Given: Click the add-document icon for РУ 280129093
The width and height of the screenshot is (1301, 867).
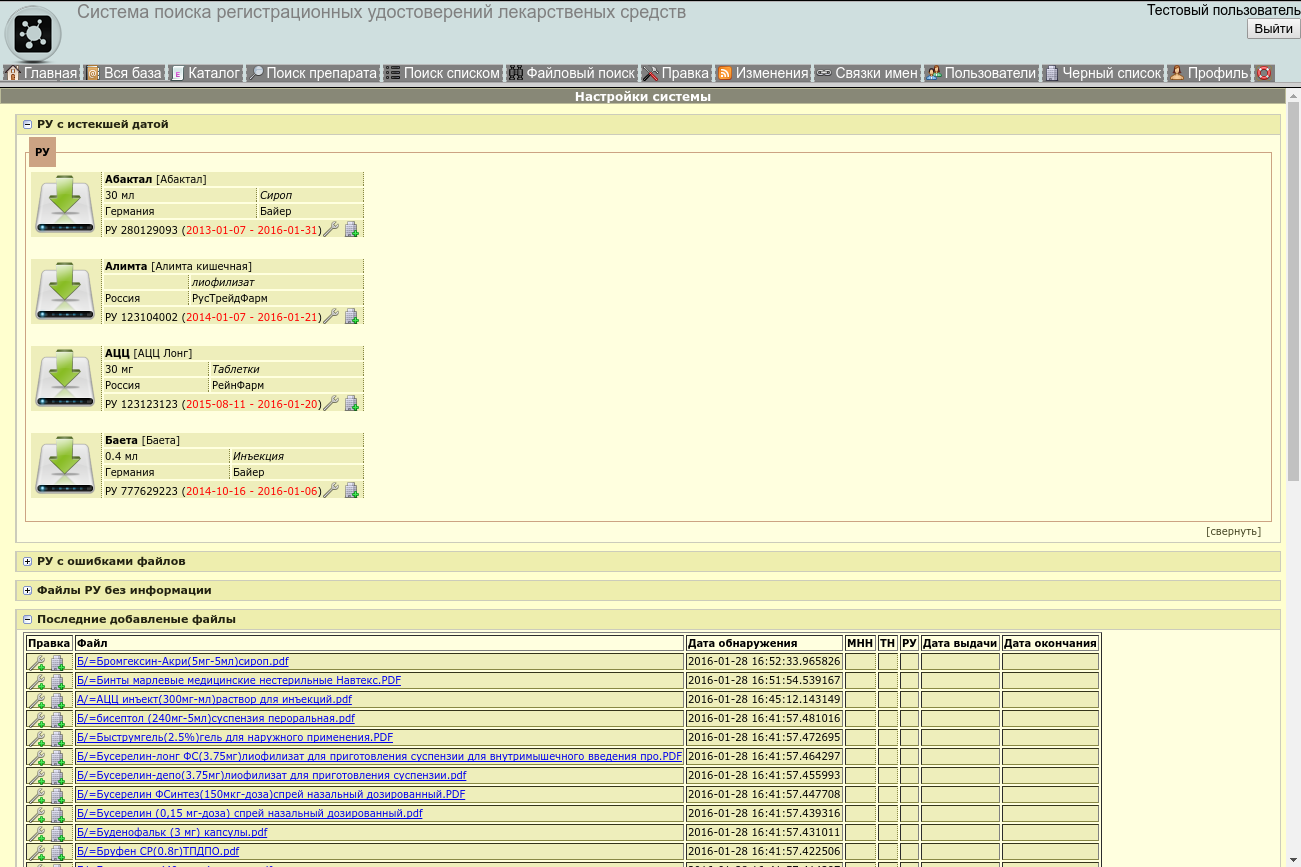Looking at the screenshot, I should pos(351,230).
